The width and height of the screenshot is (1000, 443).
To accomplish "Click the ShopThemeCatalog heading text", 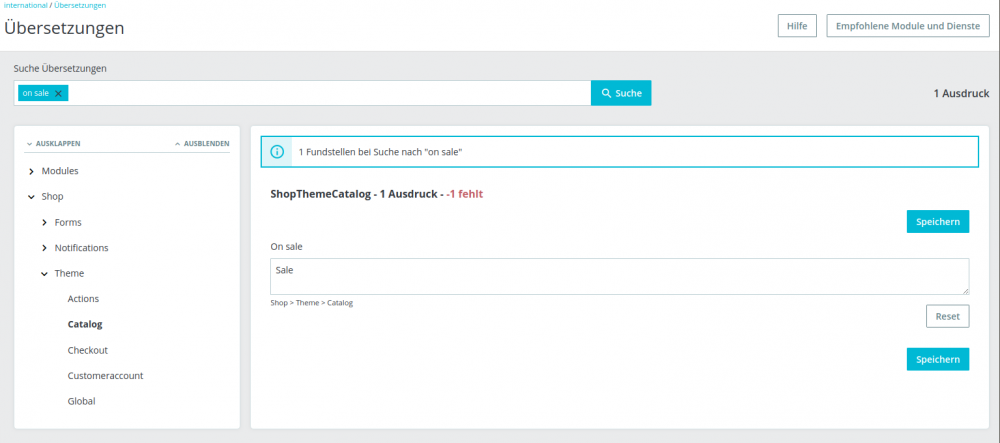I will point(320,194).
